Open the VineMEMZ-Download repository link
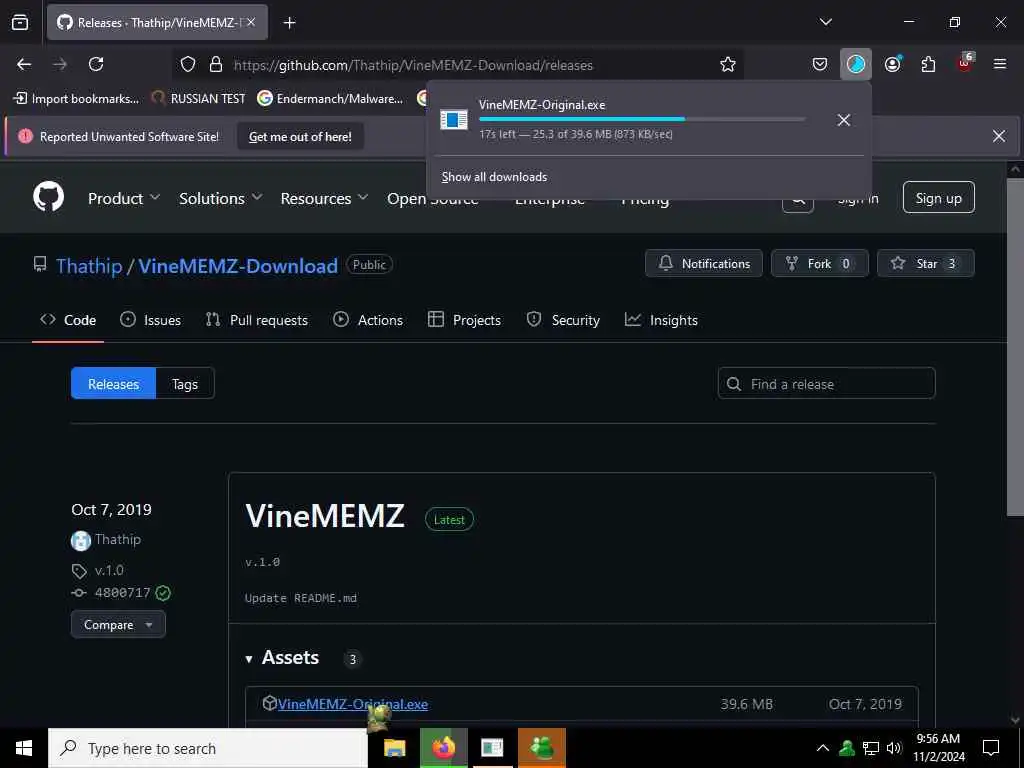This screenshot has height=768, width=1024. point(238,266)
